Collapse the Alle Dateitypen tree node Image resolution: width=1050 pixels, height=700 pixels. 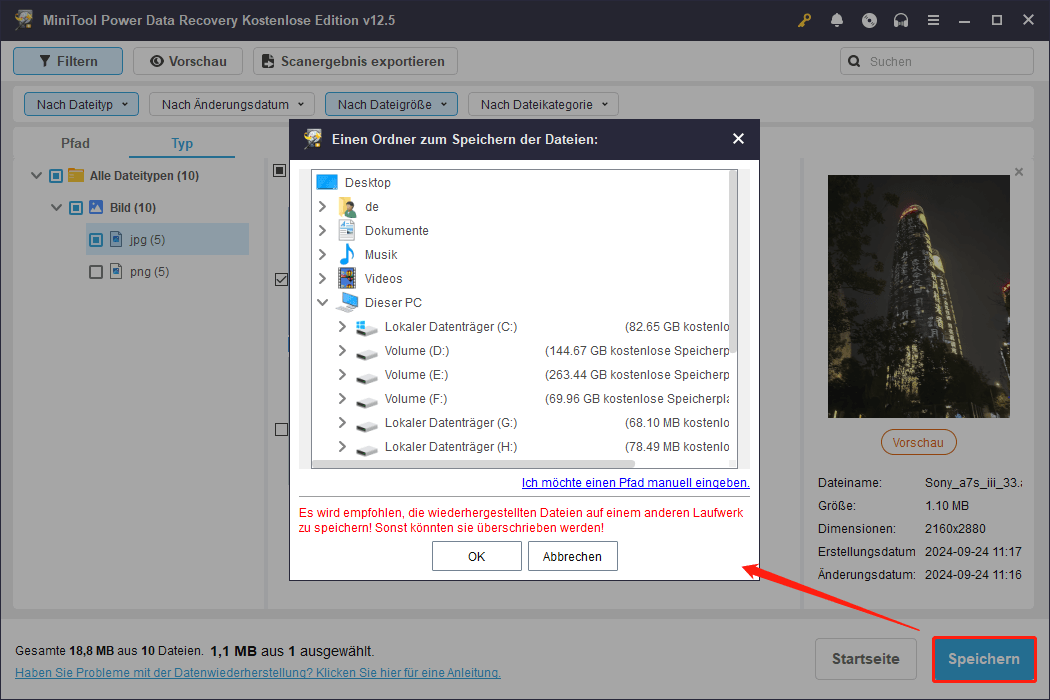click(x=36, y=176)
